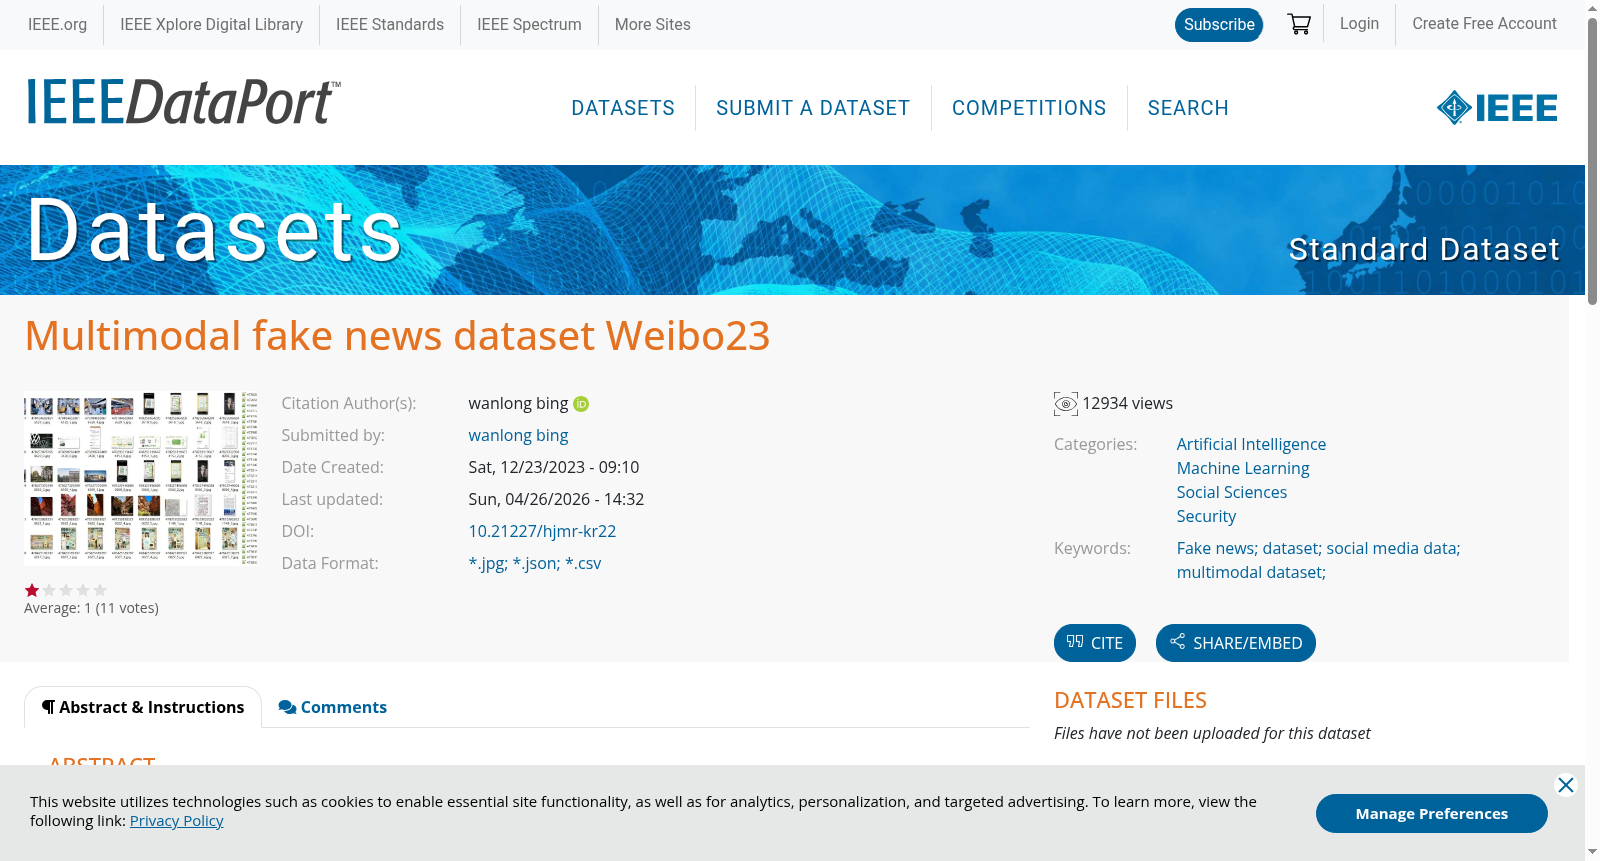Open the SEARCH menu item
Screen dimensions: 1600x861
tap(1188, 108)
